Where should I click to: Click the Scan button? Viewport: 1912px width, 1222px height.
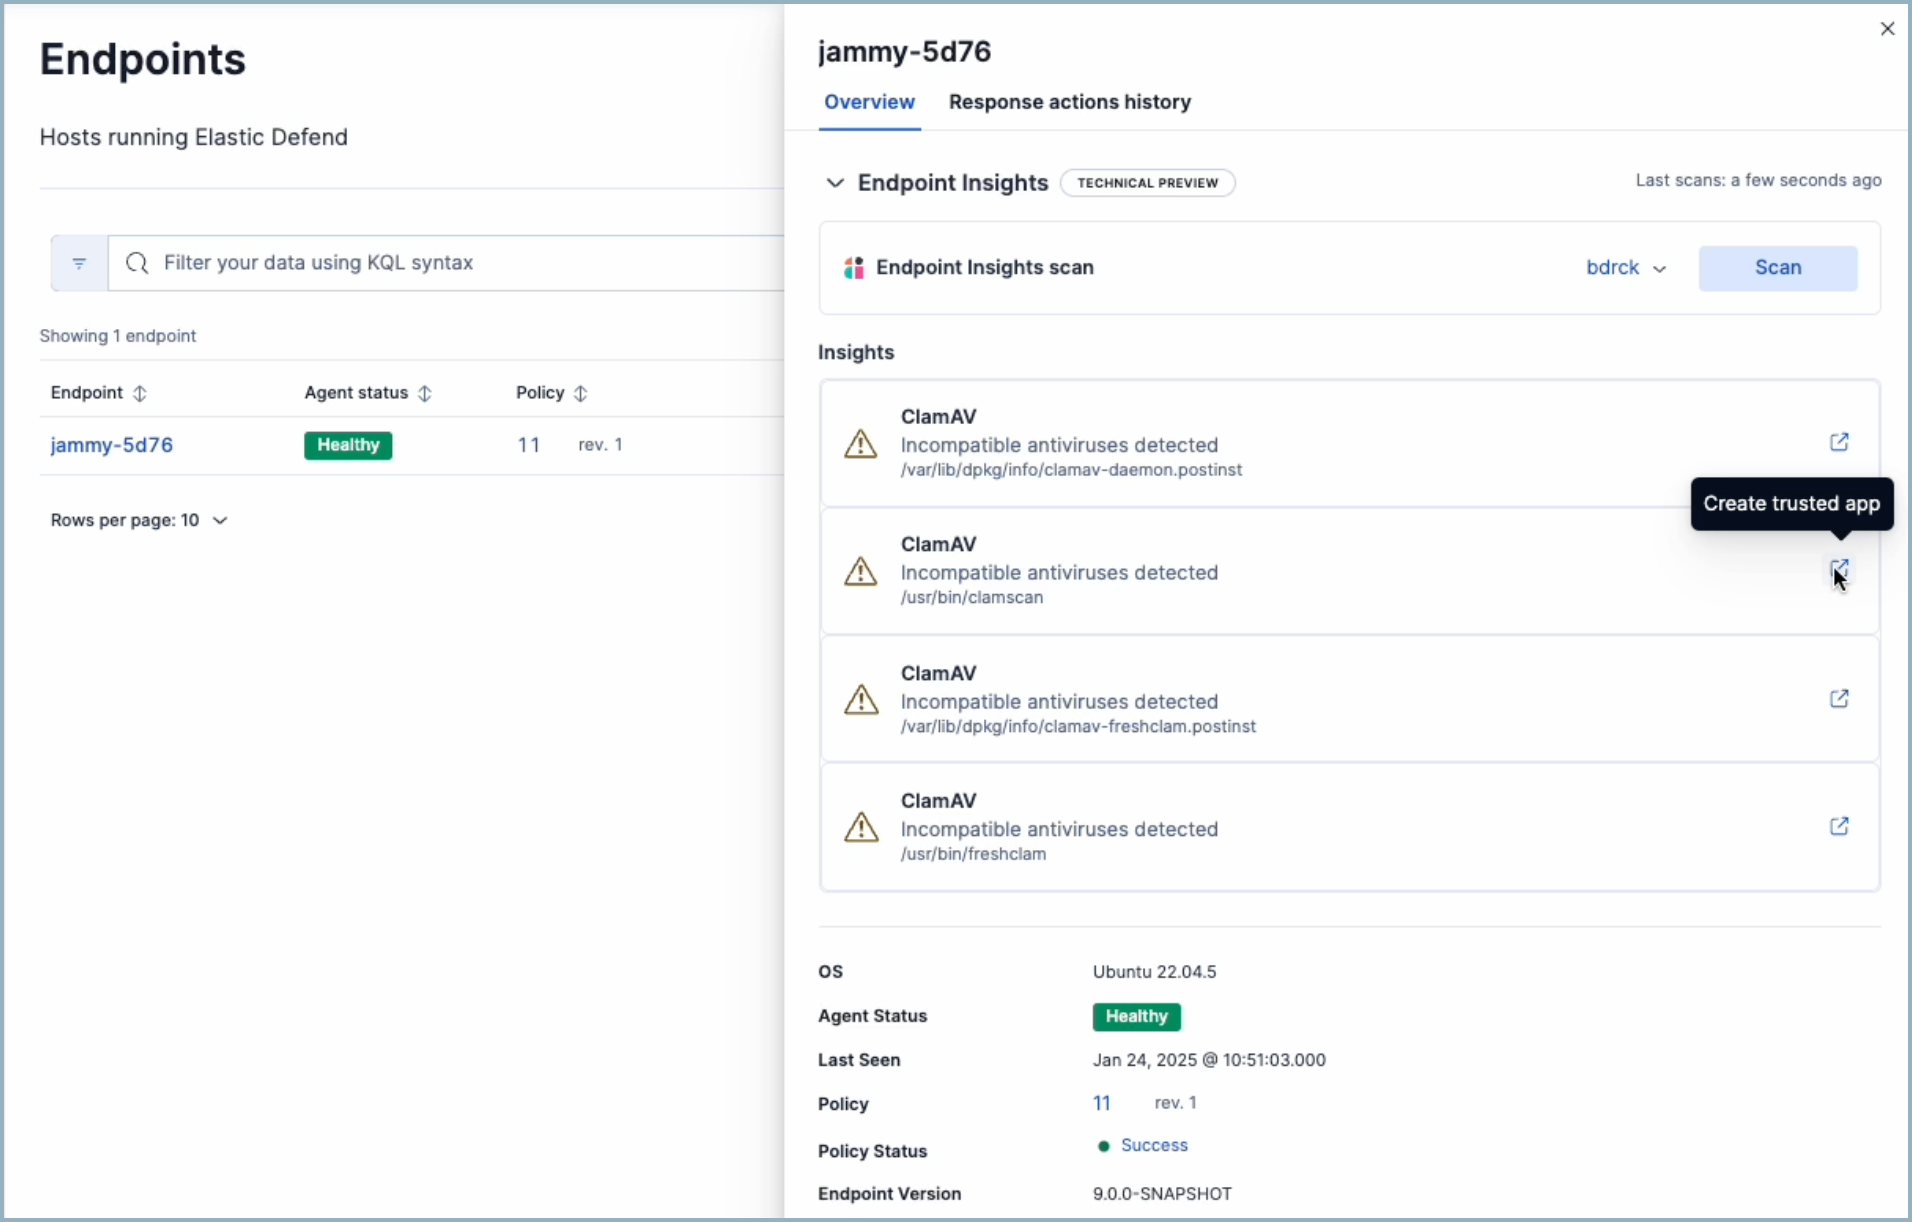coord(1778,268)
